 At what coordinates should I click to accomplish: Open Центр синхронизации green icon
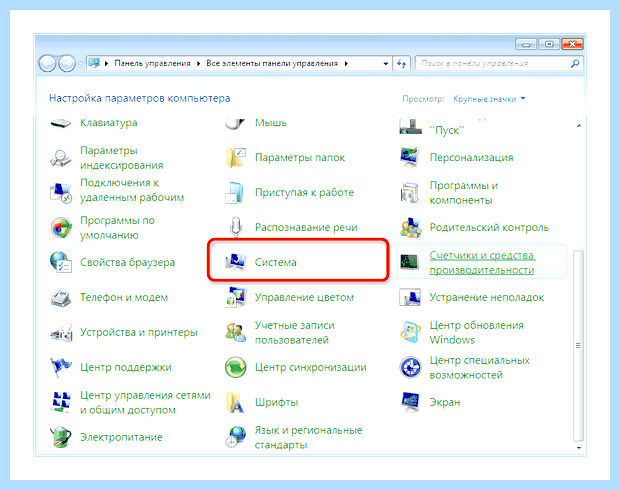[x=236, y=367]
